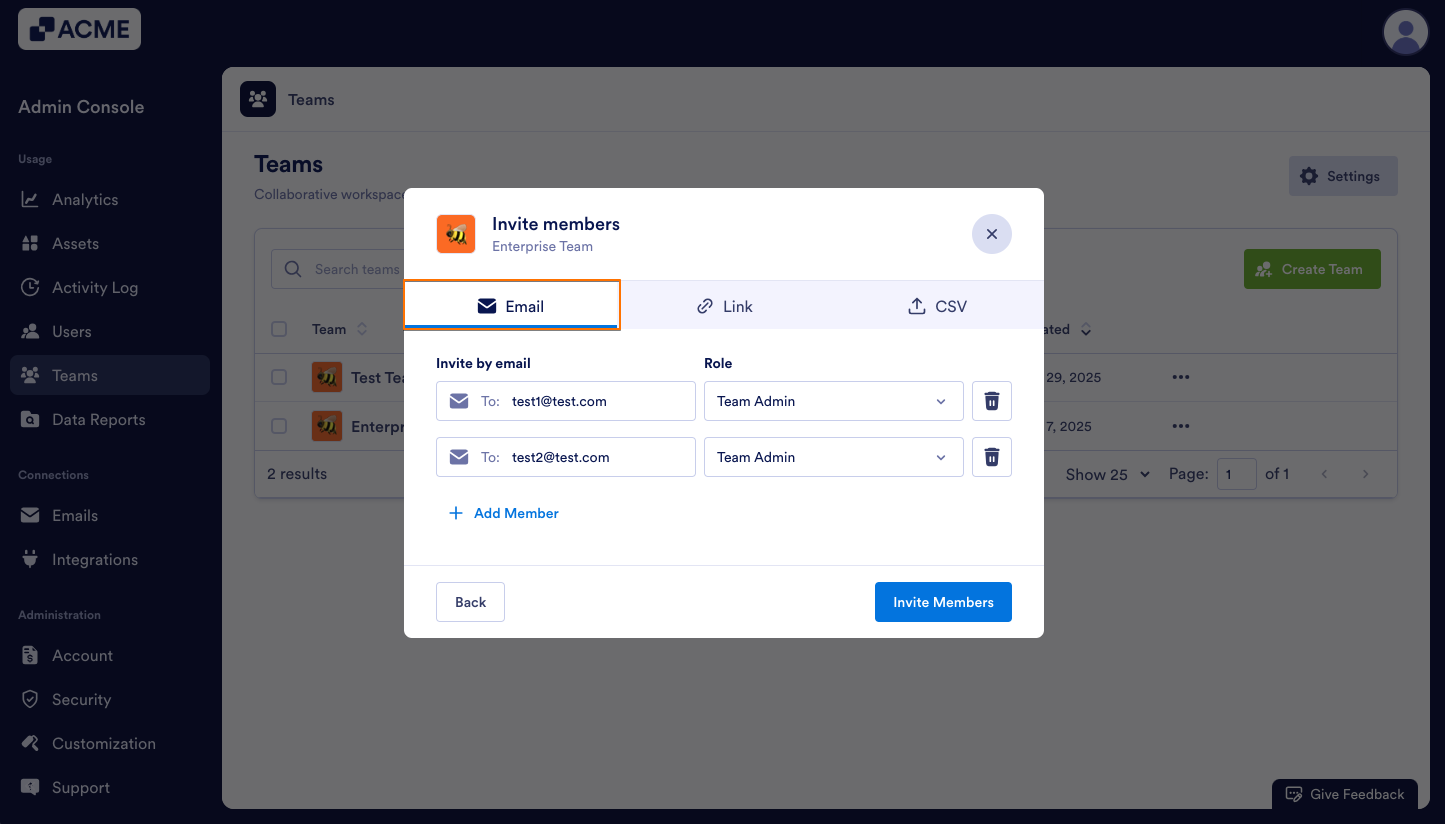Open the Activity Log
This screenshot has width=1445, height=824.
click(92, 287)
